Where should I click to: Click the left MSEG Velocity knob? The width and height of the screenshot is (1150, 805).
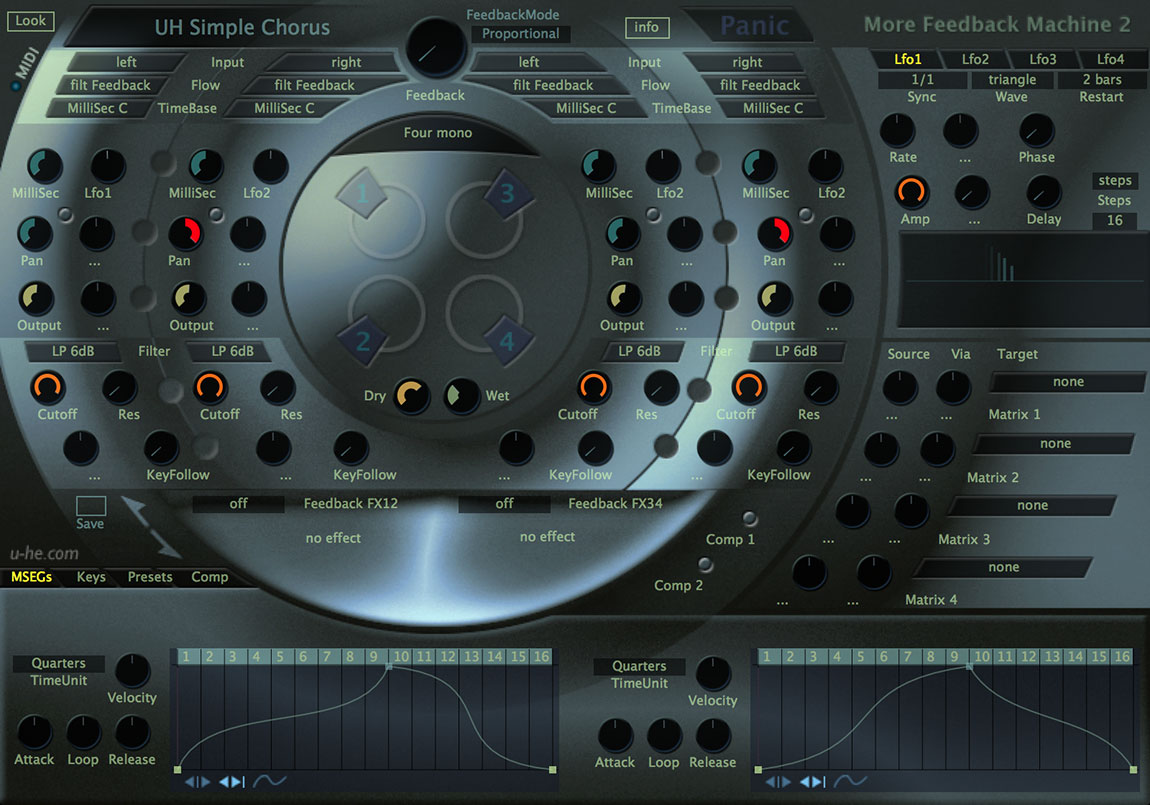(133, 671)
